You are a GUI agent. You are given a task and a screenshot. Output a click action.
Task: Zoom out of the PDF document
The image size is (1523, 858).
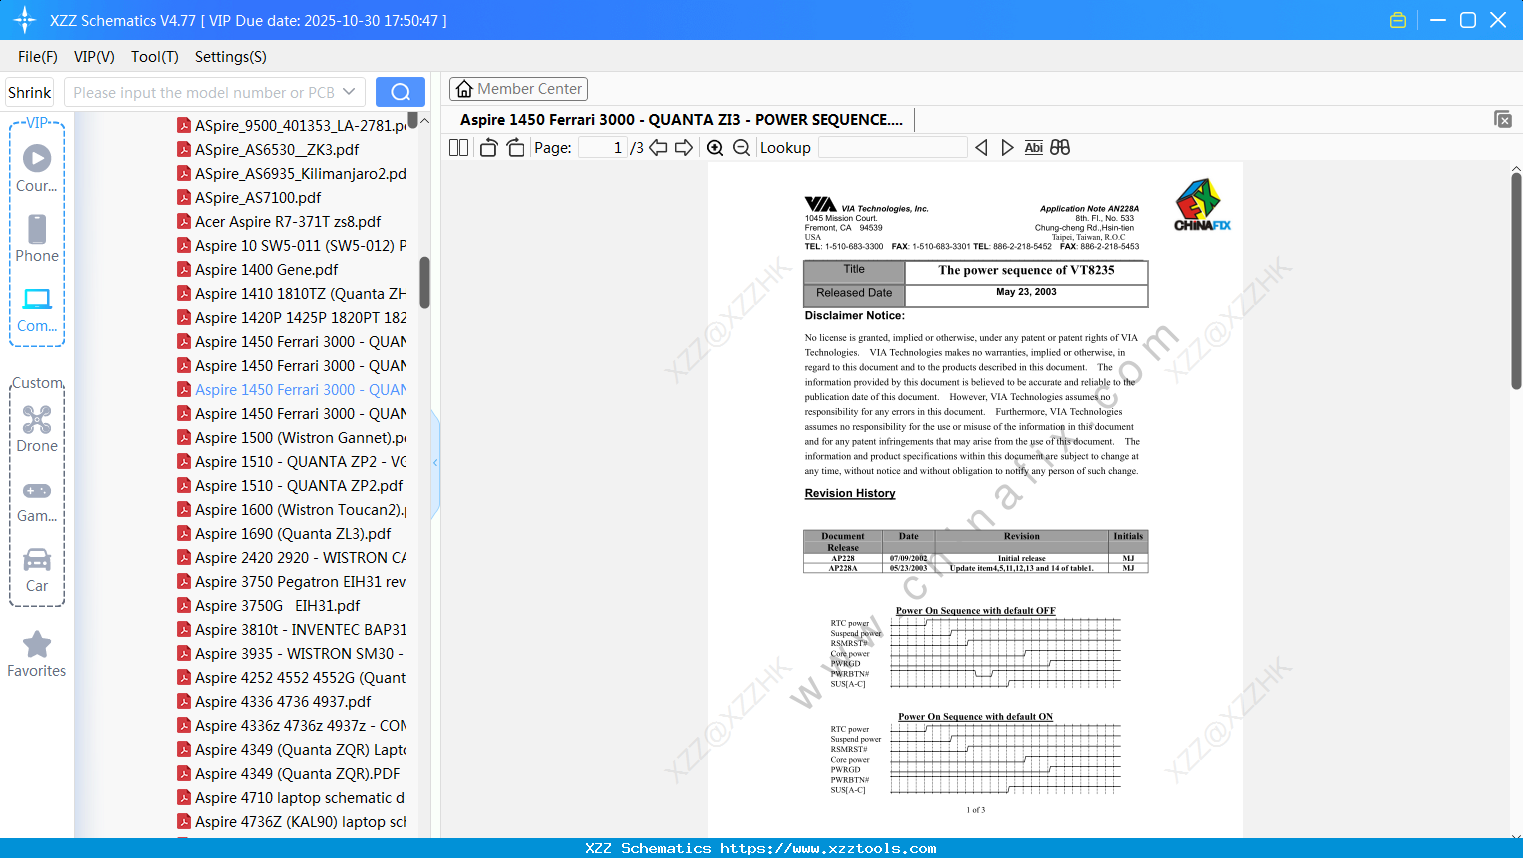tap(741, 148)
